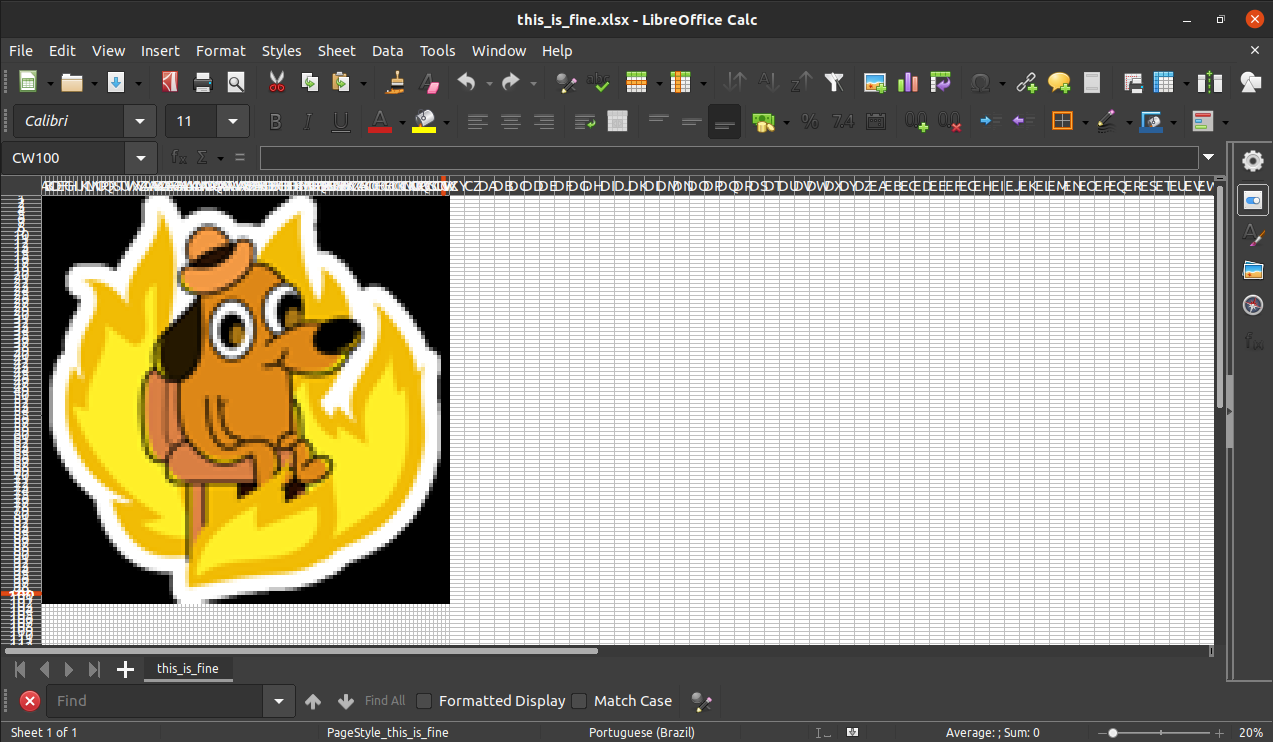The height and width of the screenshot is (742, 1273).
Task: Toggle Bold formatting
Action: coord(276,121)
